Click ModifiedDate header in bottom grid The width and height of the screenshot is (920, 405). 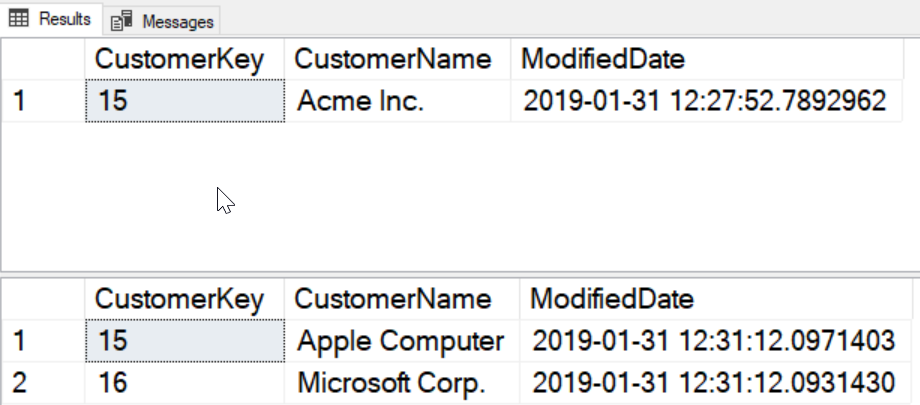tap(612, 299)
